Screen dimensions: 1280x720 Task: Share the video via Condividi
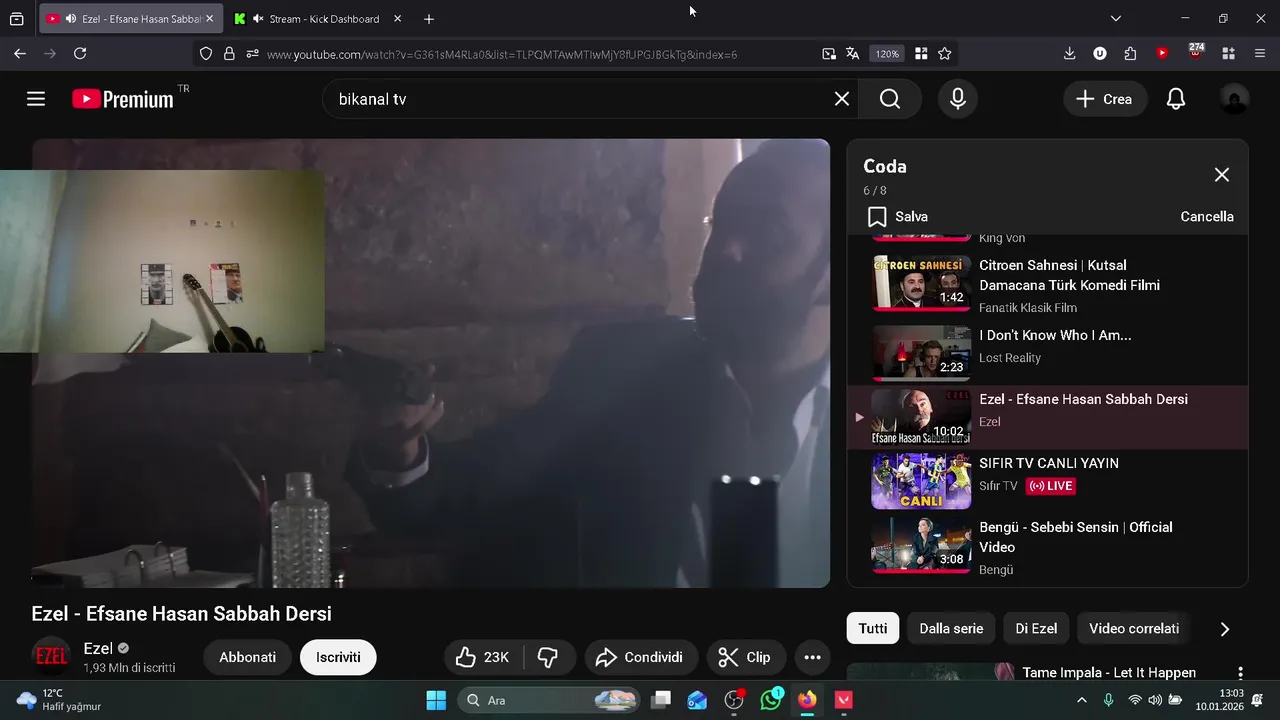pyautogui.click(x=640, y=657)
